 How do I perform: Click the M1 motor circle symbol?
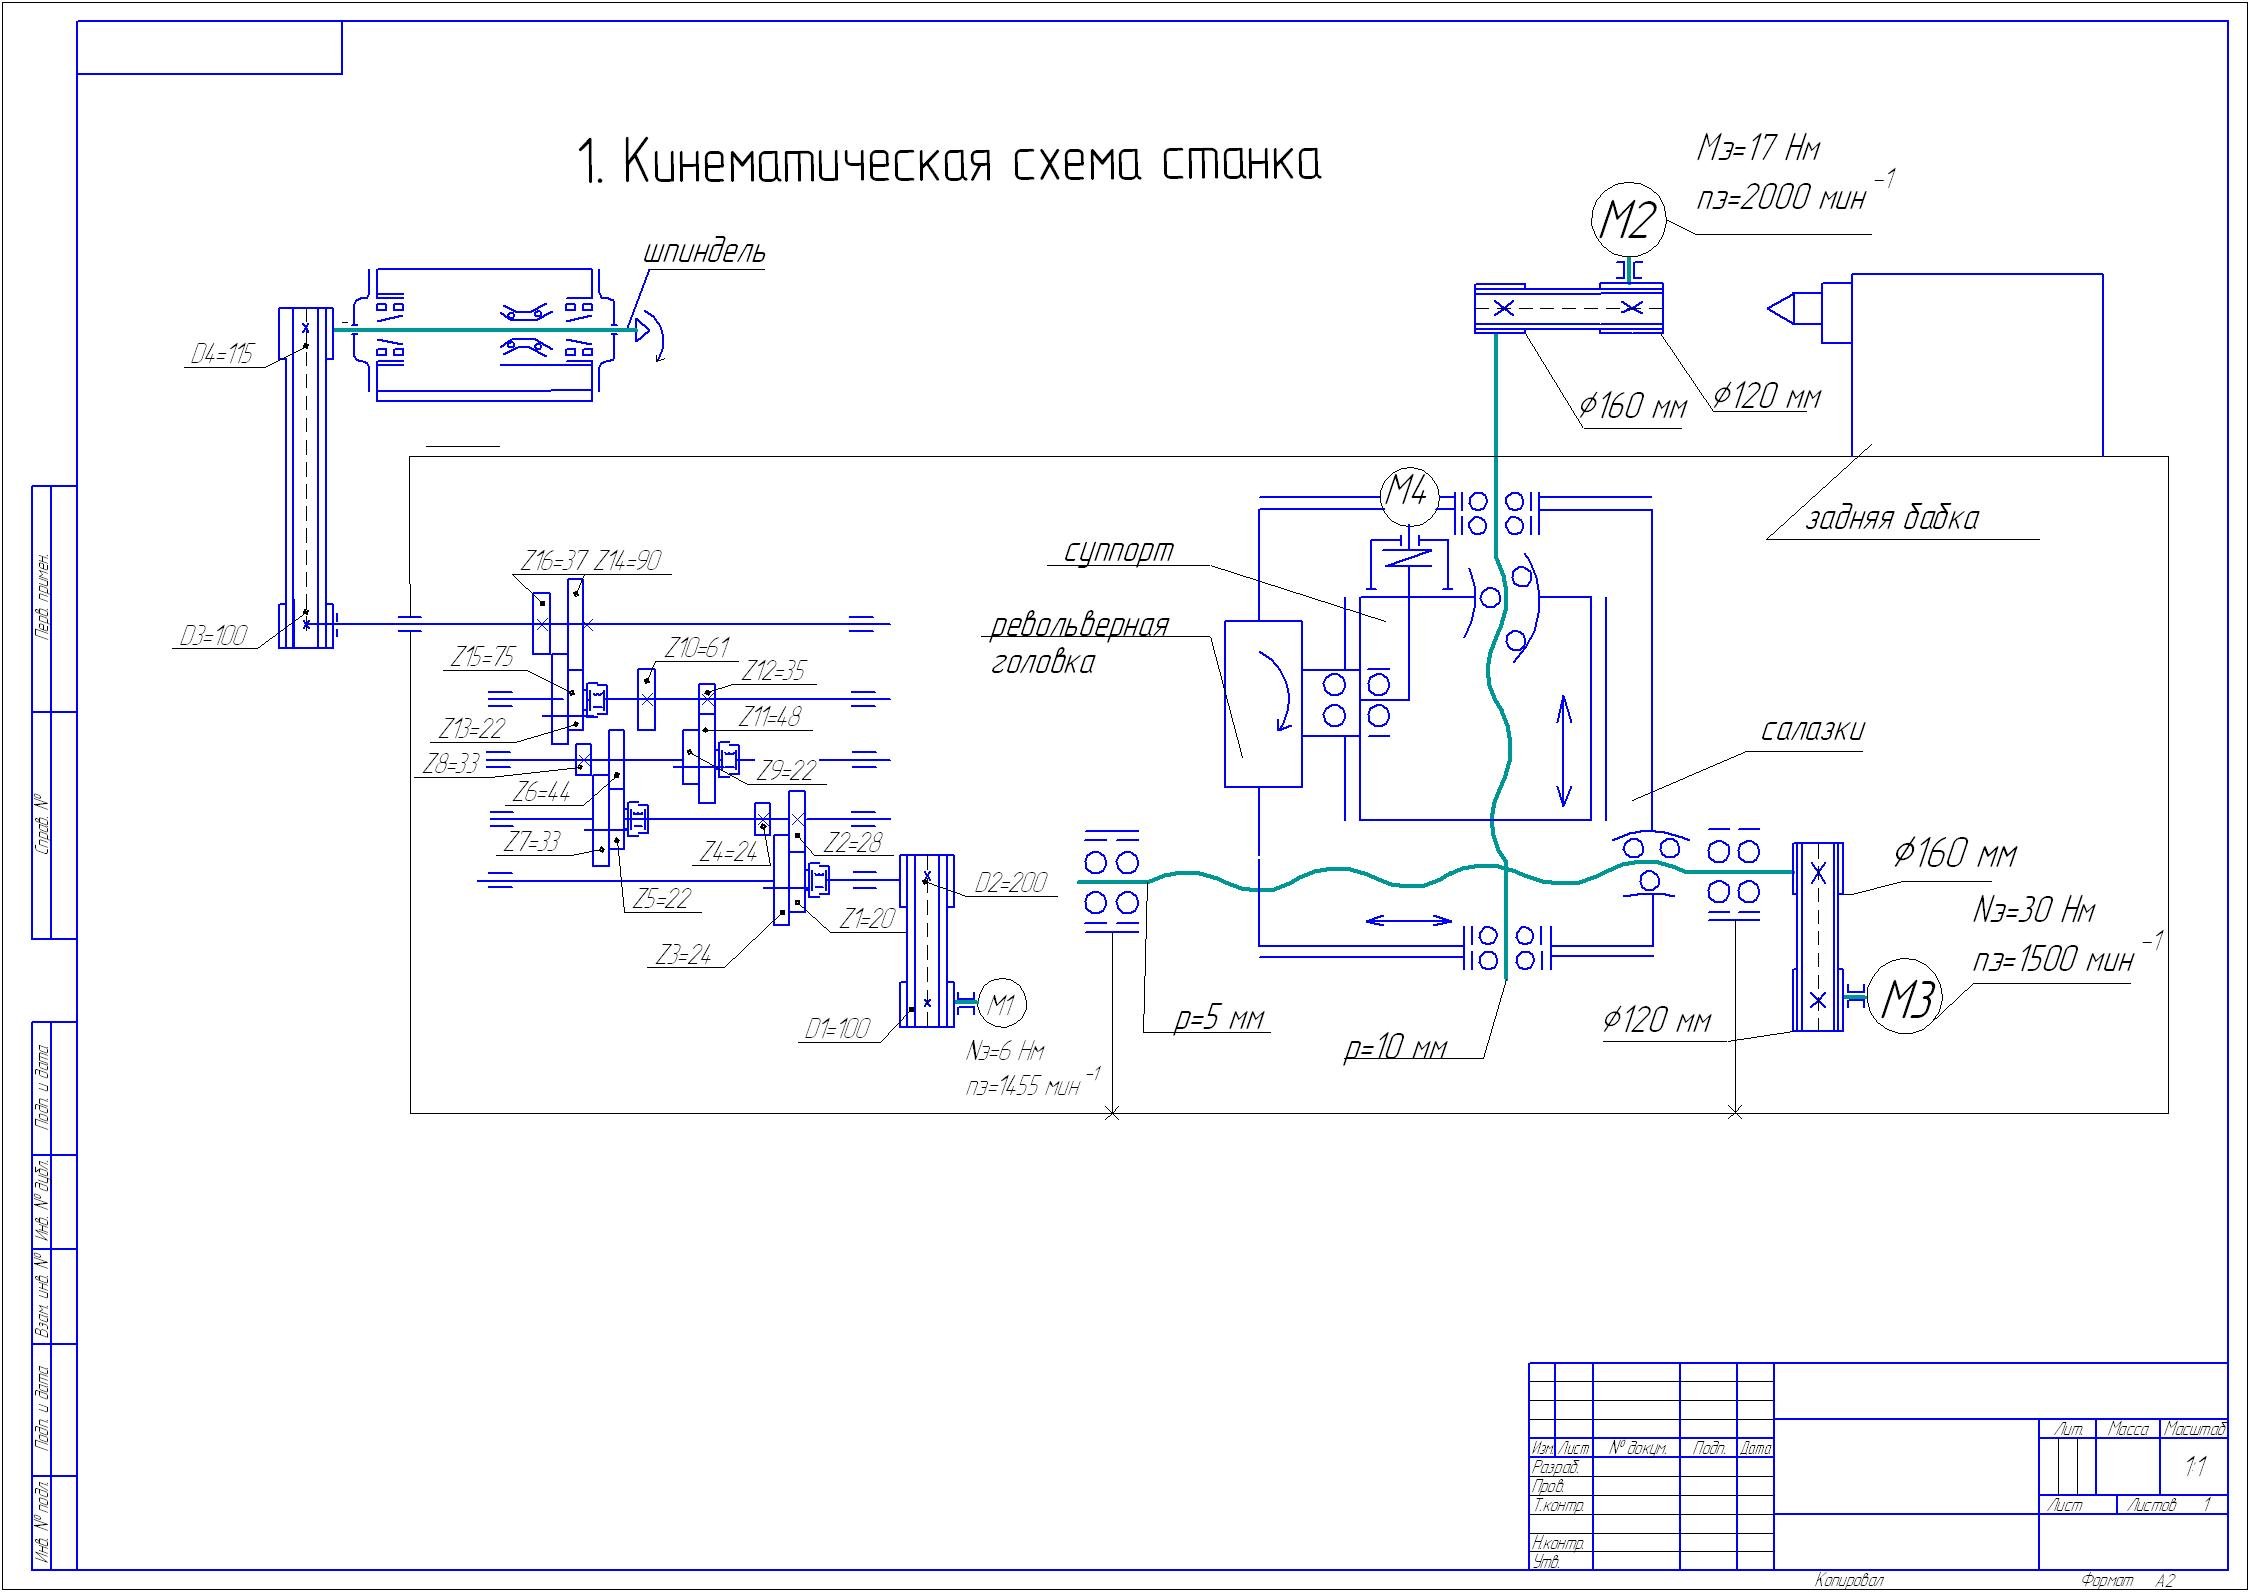point(1001,1005)
